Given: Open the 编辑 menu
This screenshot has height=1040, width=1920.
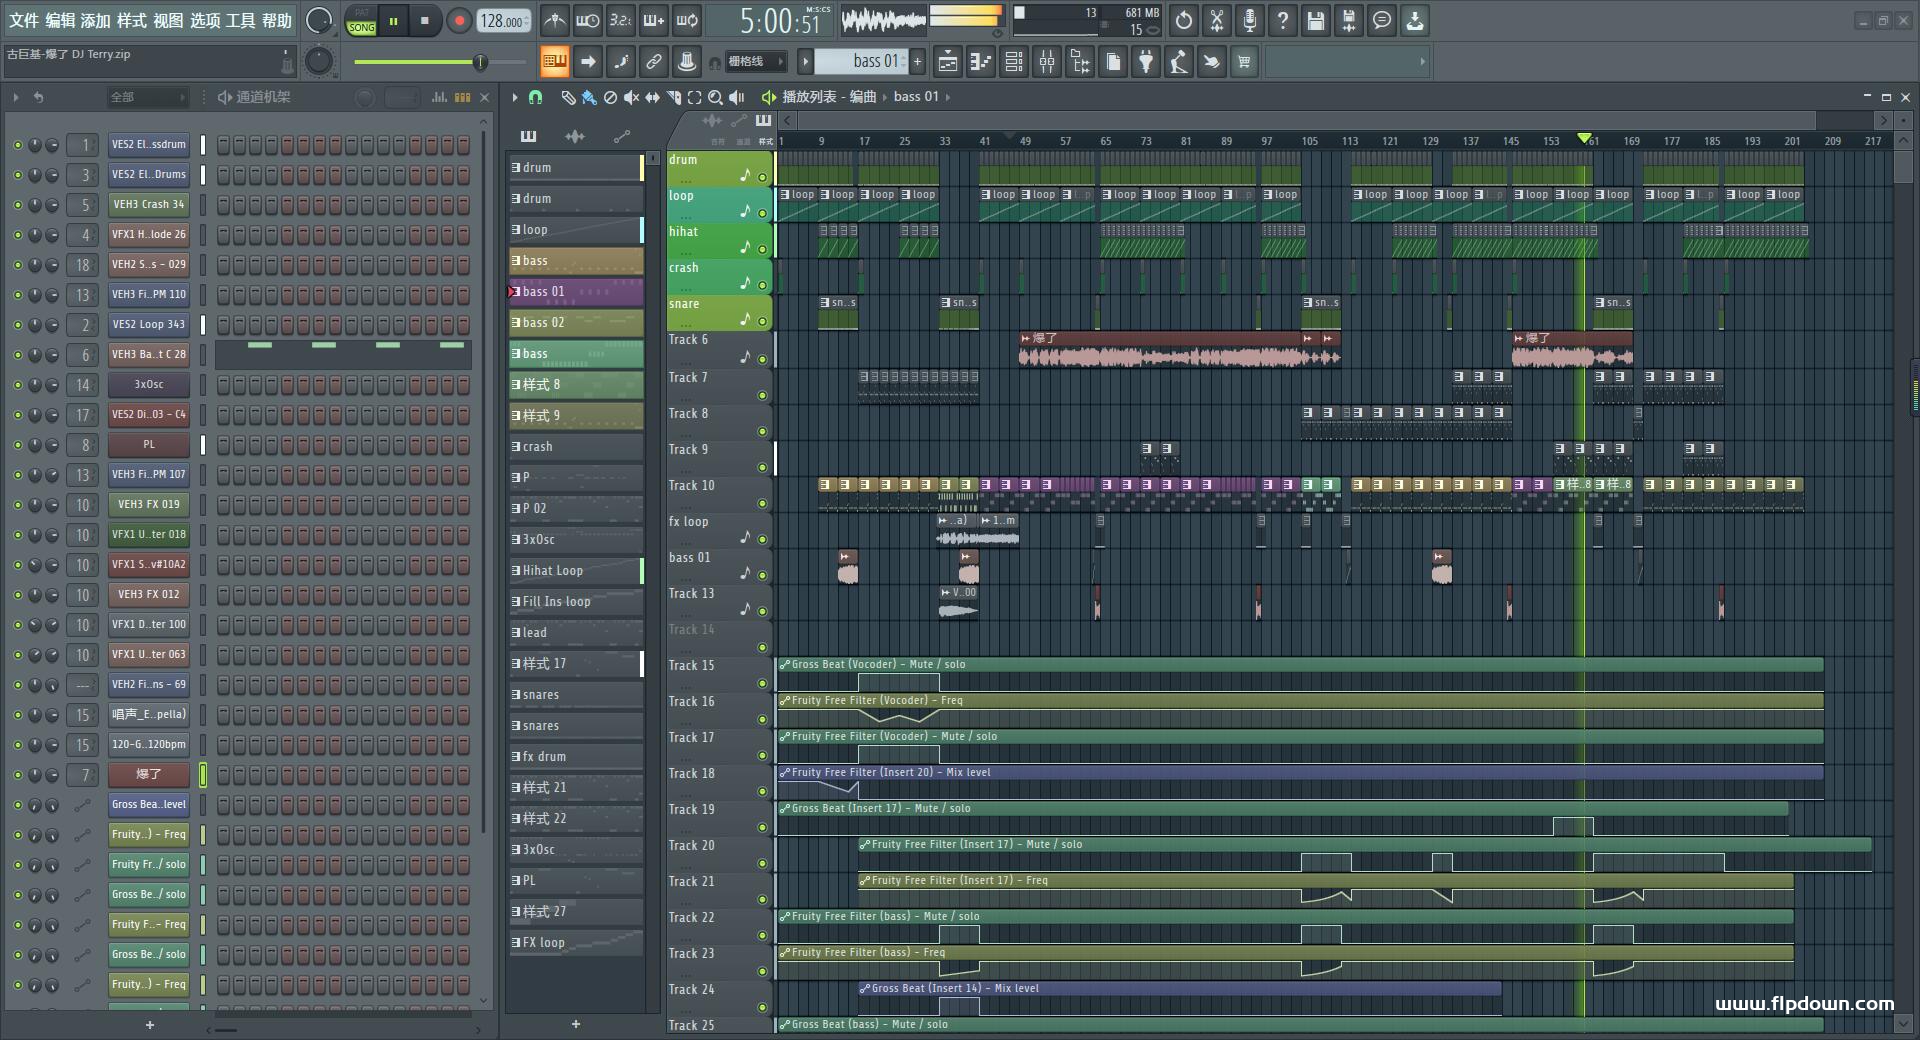Looking at the screenshot, I should coord(60,20).
